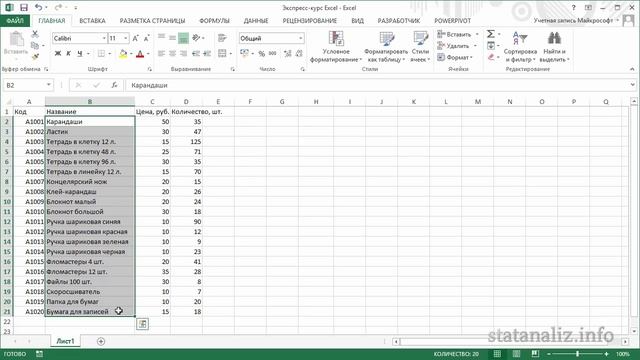Apply accounting number format
640x360 pixels.
click(x=244, y=53)
